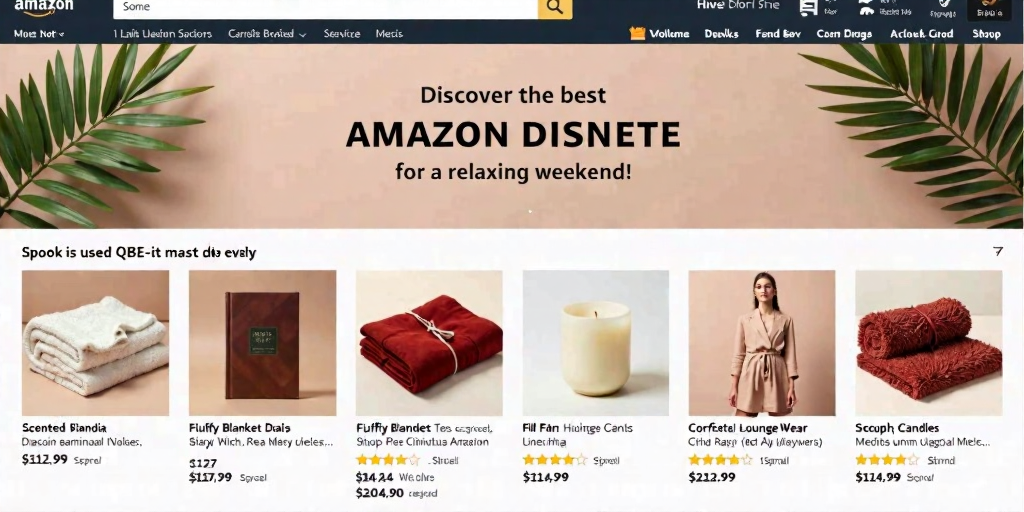Image resolution: width=1024 pixels, height=512 pixels.
Task: Click the 'Corfeetal Lounge Wear' product title
Action: click(747, 428)
